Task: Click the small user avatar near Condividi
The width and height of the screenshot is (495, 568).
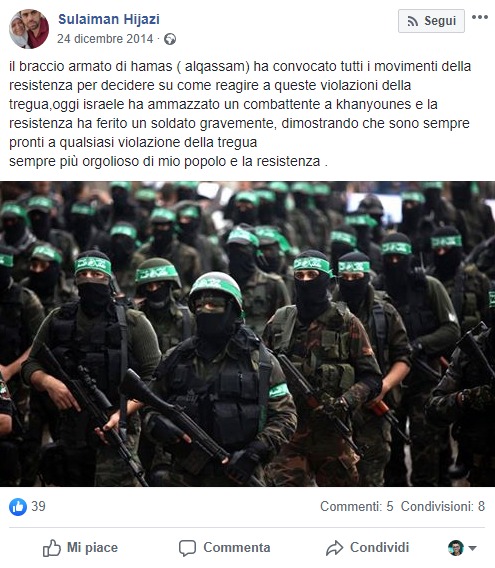Action: click(456, 548)
